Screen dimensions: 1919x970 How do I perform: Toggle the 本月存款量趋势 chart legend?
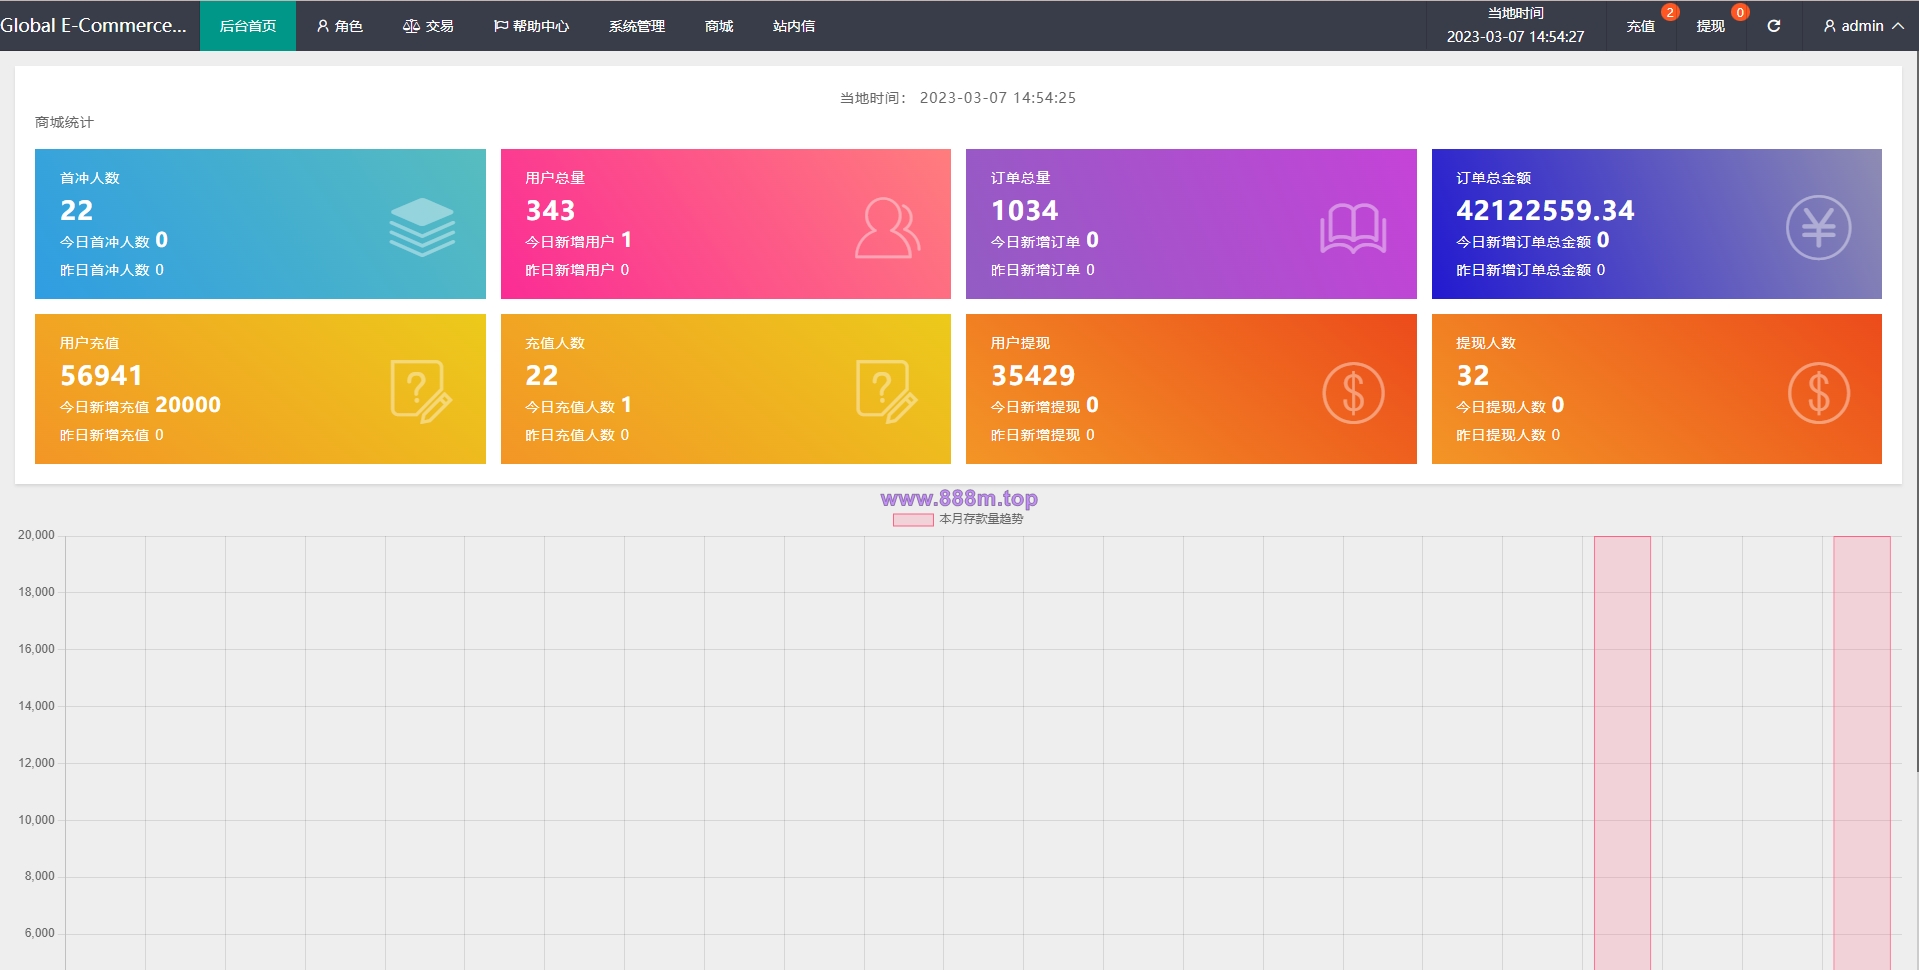[x=958, y=519]
